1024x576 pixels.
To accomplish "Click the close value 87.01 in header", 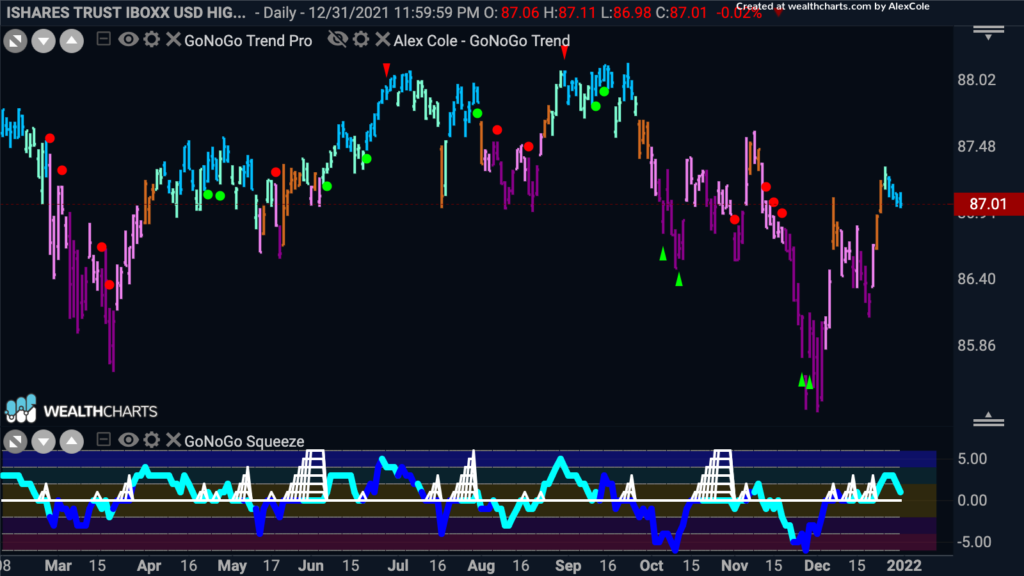I will coord(688,12).
